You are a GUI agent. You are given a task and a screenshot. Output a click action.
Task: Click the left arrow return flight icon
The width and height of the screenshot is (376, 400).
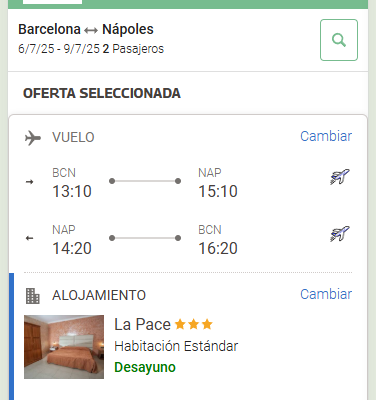[x=30, y=238]
